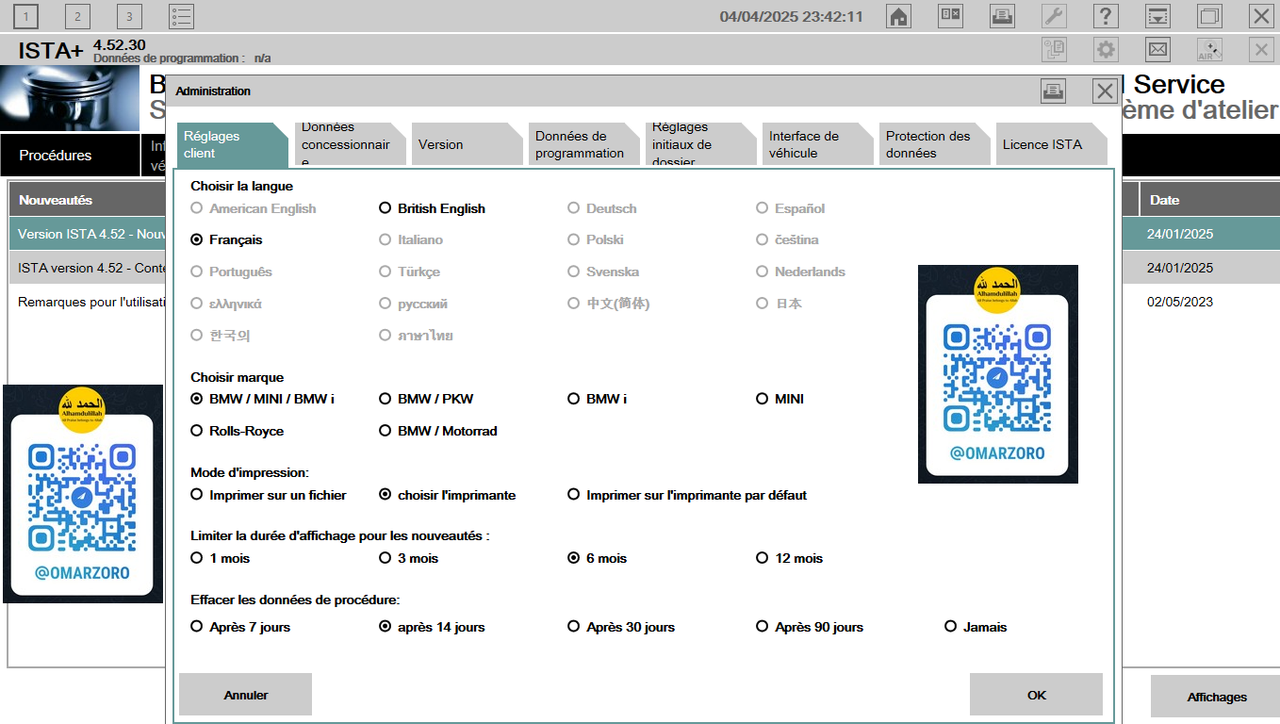
Task: Click the Annuler button
Action: [246, 694]
